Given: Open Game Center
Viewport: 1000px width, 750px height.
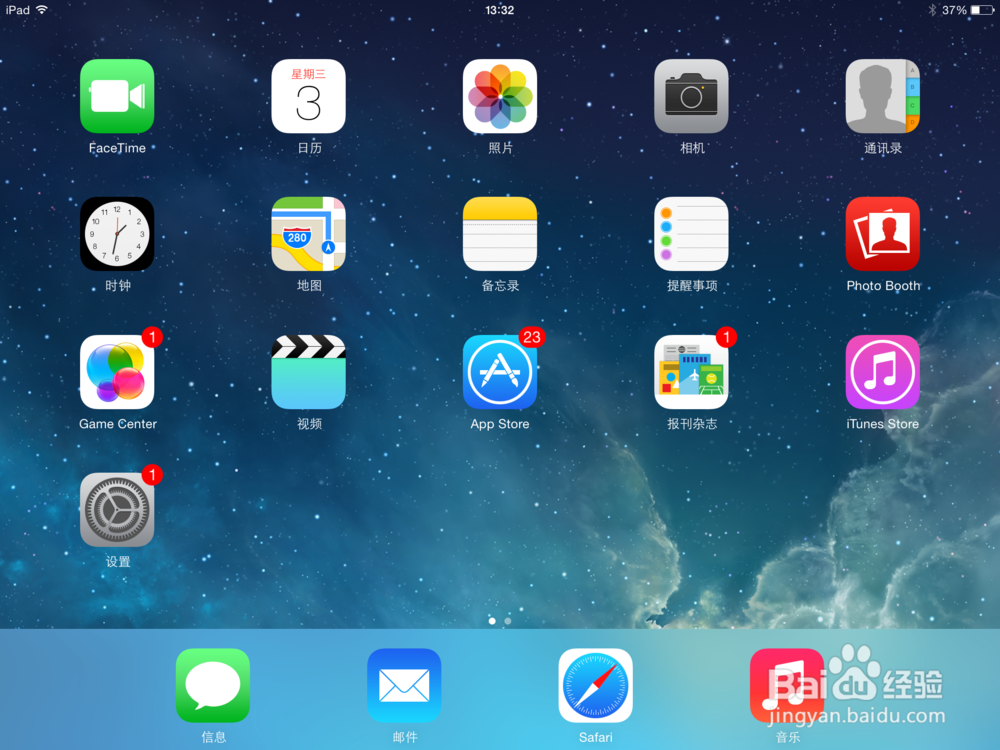Looking at the screenshot, I should pyautogui.click(x=117, y=372).
